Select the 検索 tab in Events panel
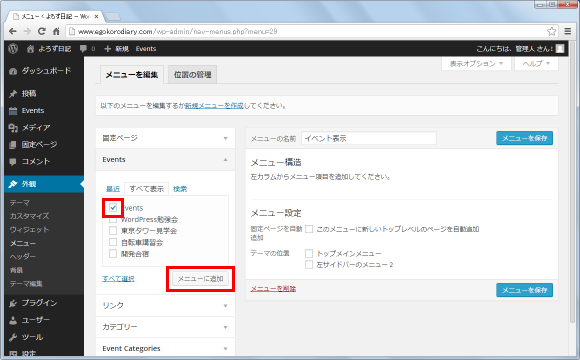 (180, 189)
